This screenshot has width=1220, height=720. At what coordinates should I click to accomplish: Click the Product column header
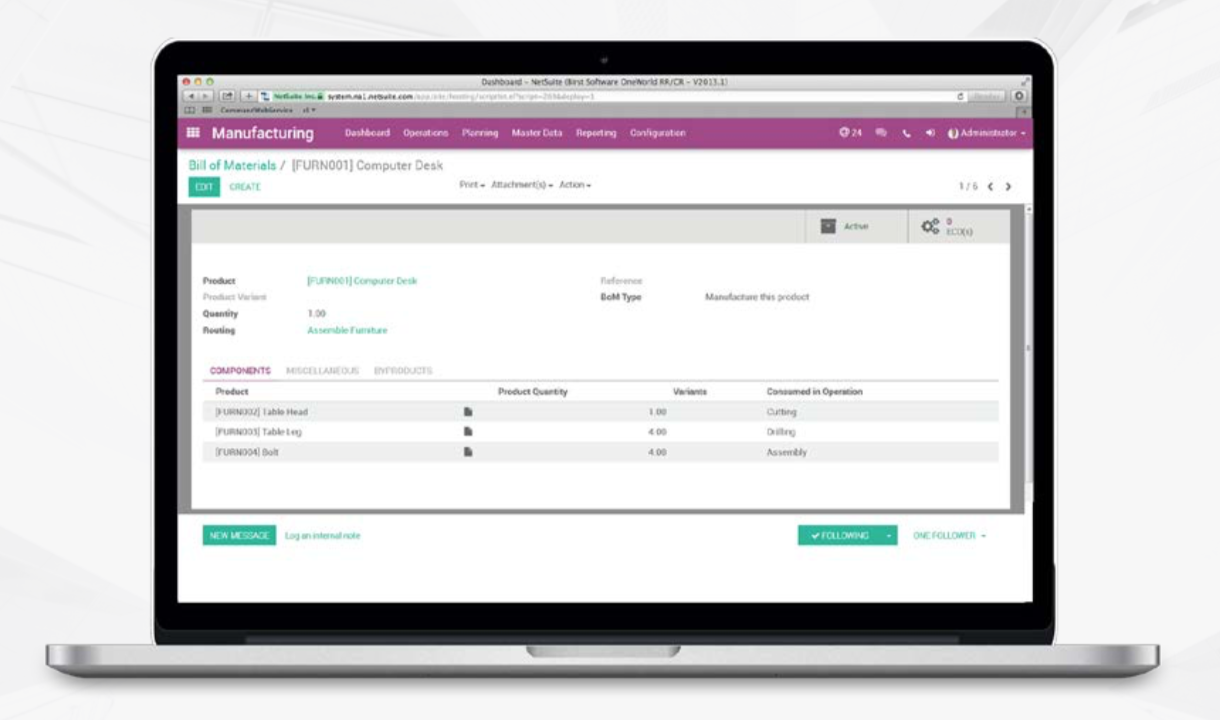click(x=232, y=392)
